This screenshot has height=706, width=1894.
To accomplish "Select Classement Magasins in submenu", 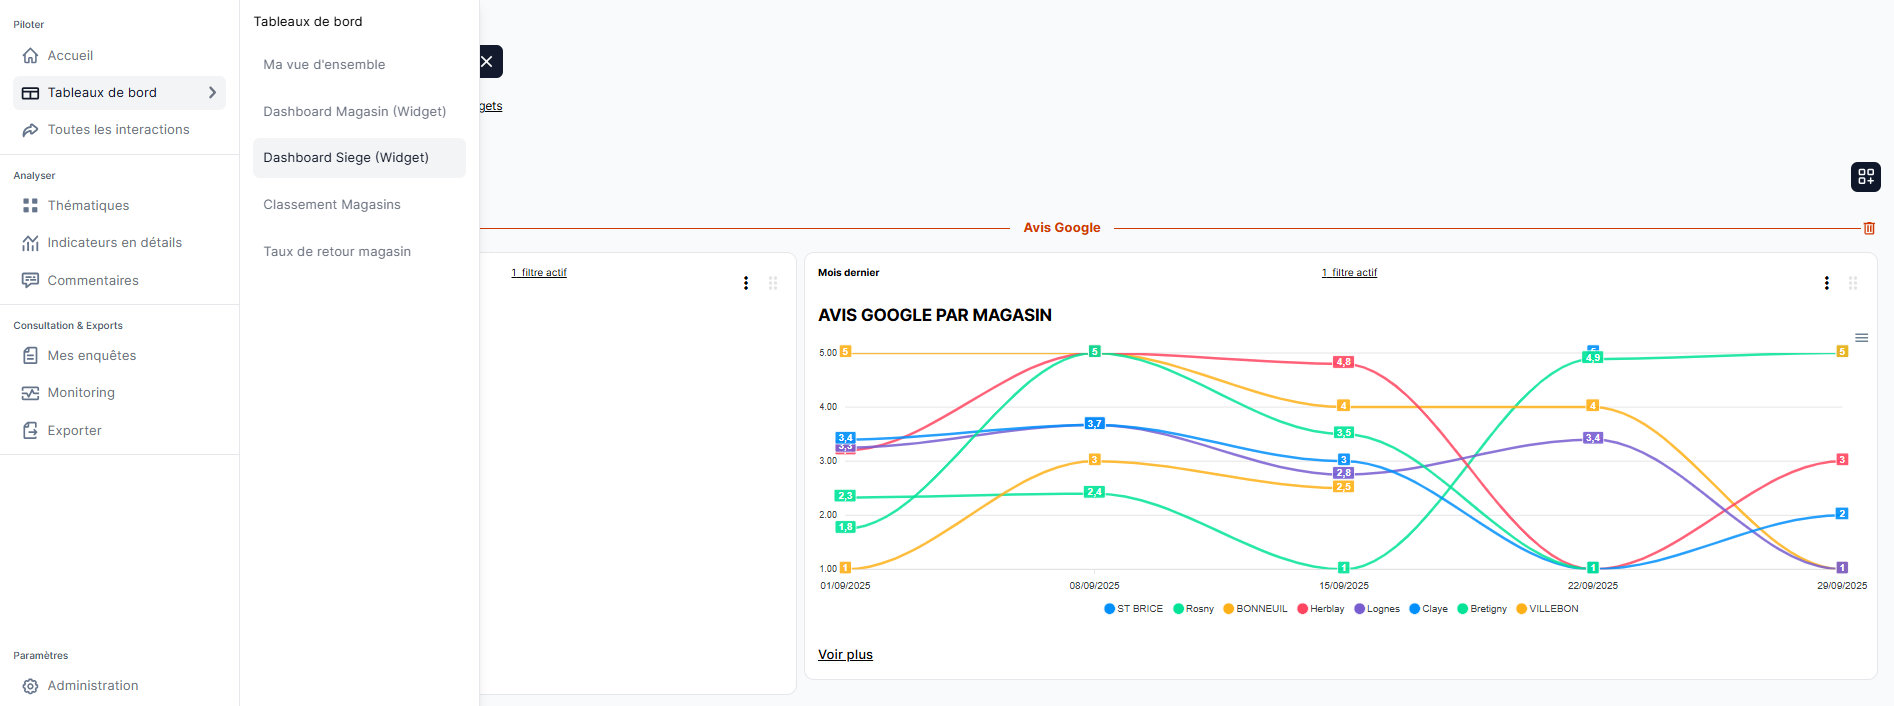I will [332, 204].
